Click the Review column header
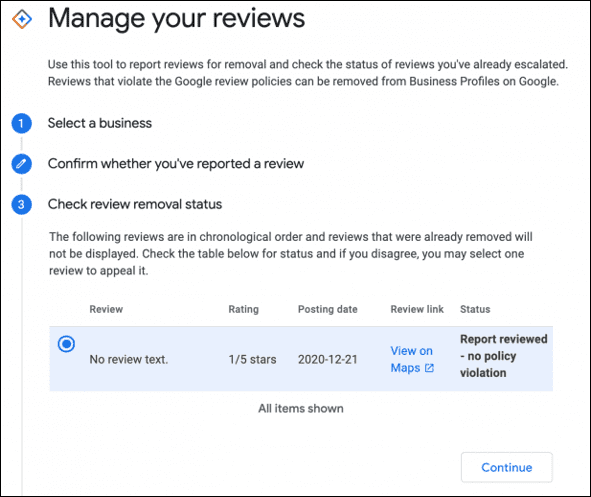Image resolution: width=591 pixels, height=497 pixels. [x=106, y=309]
